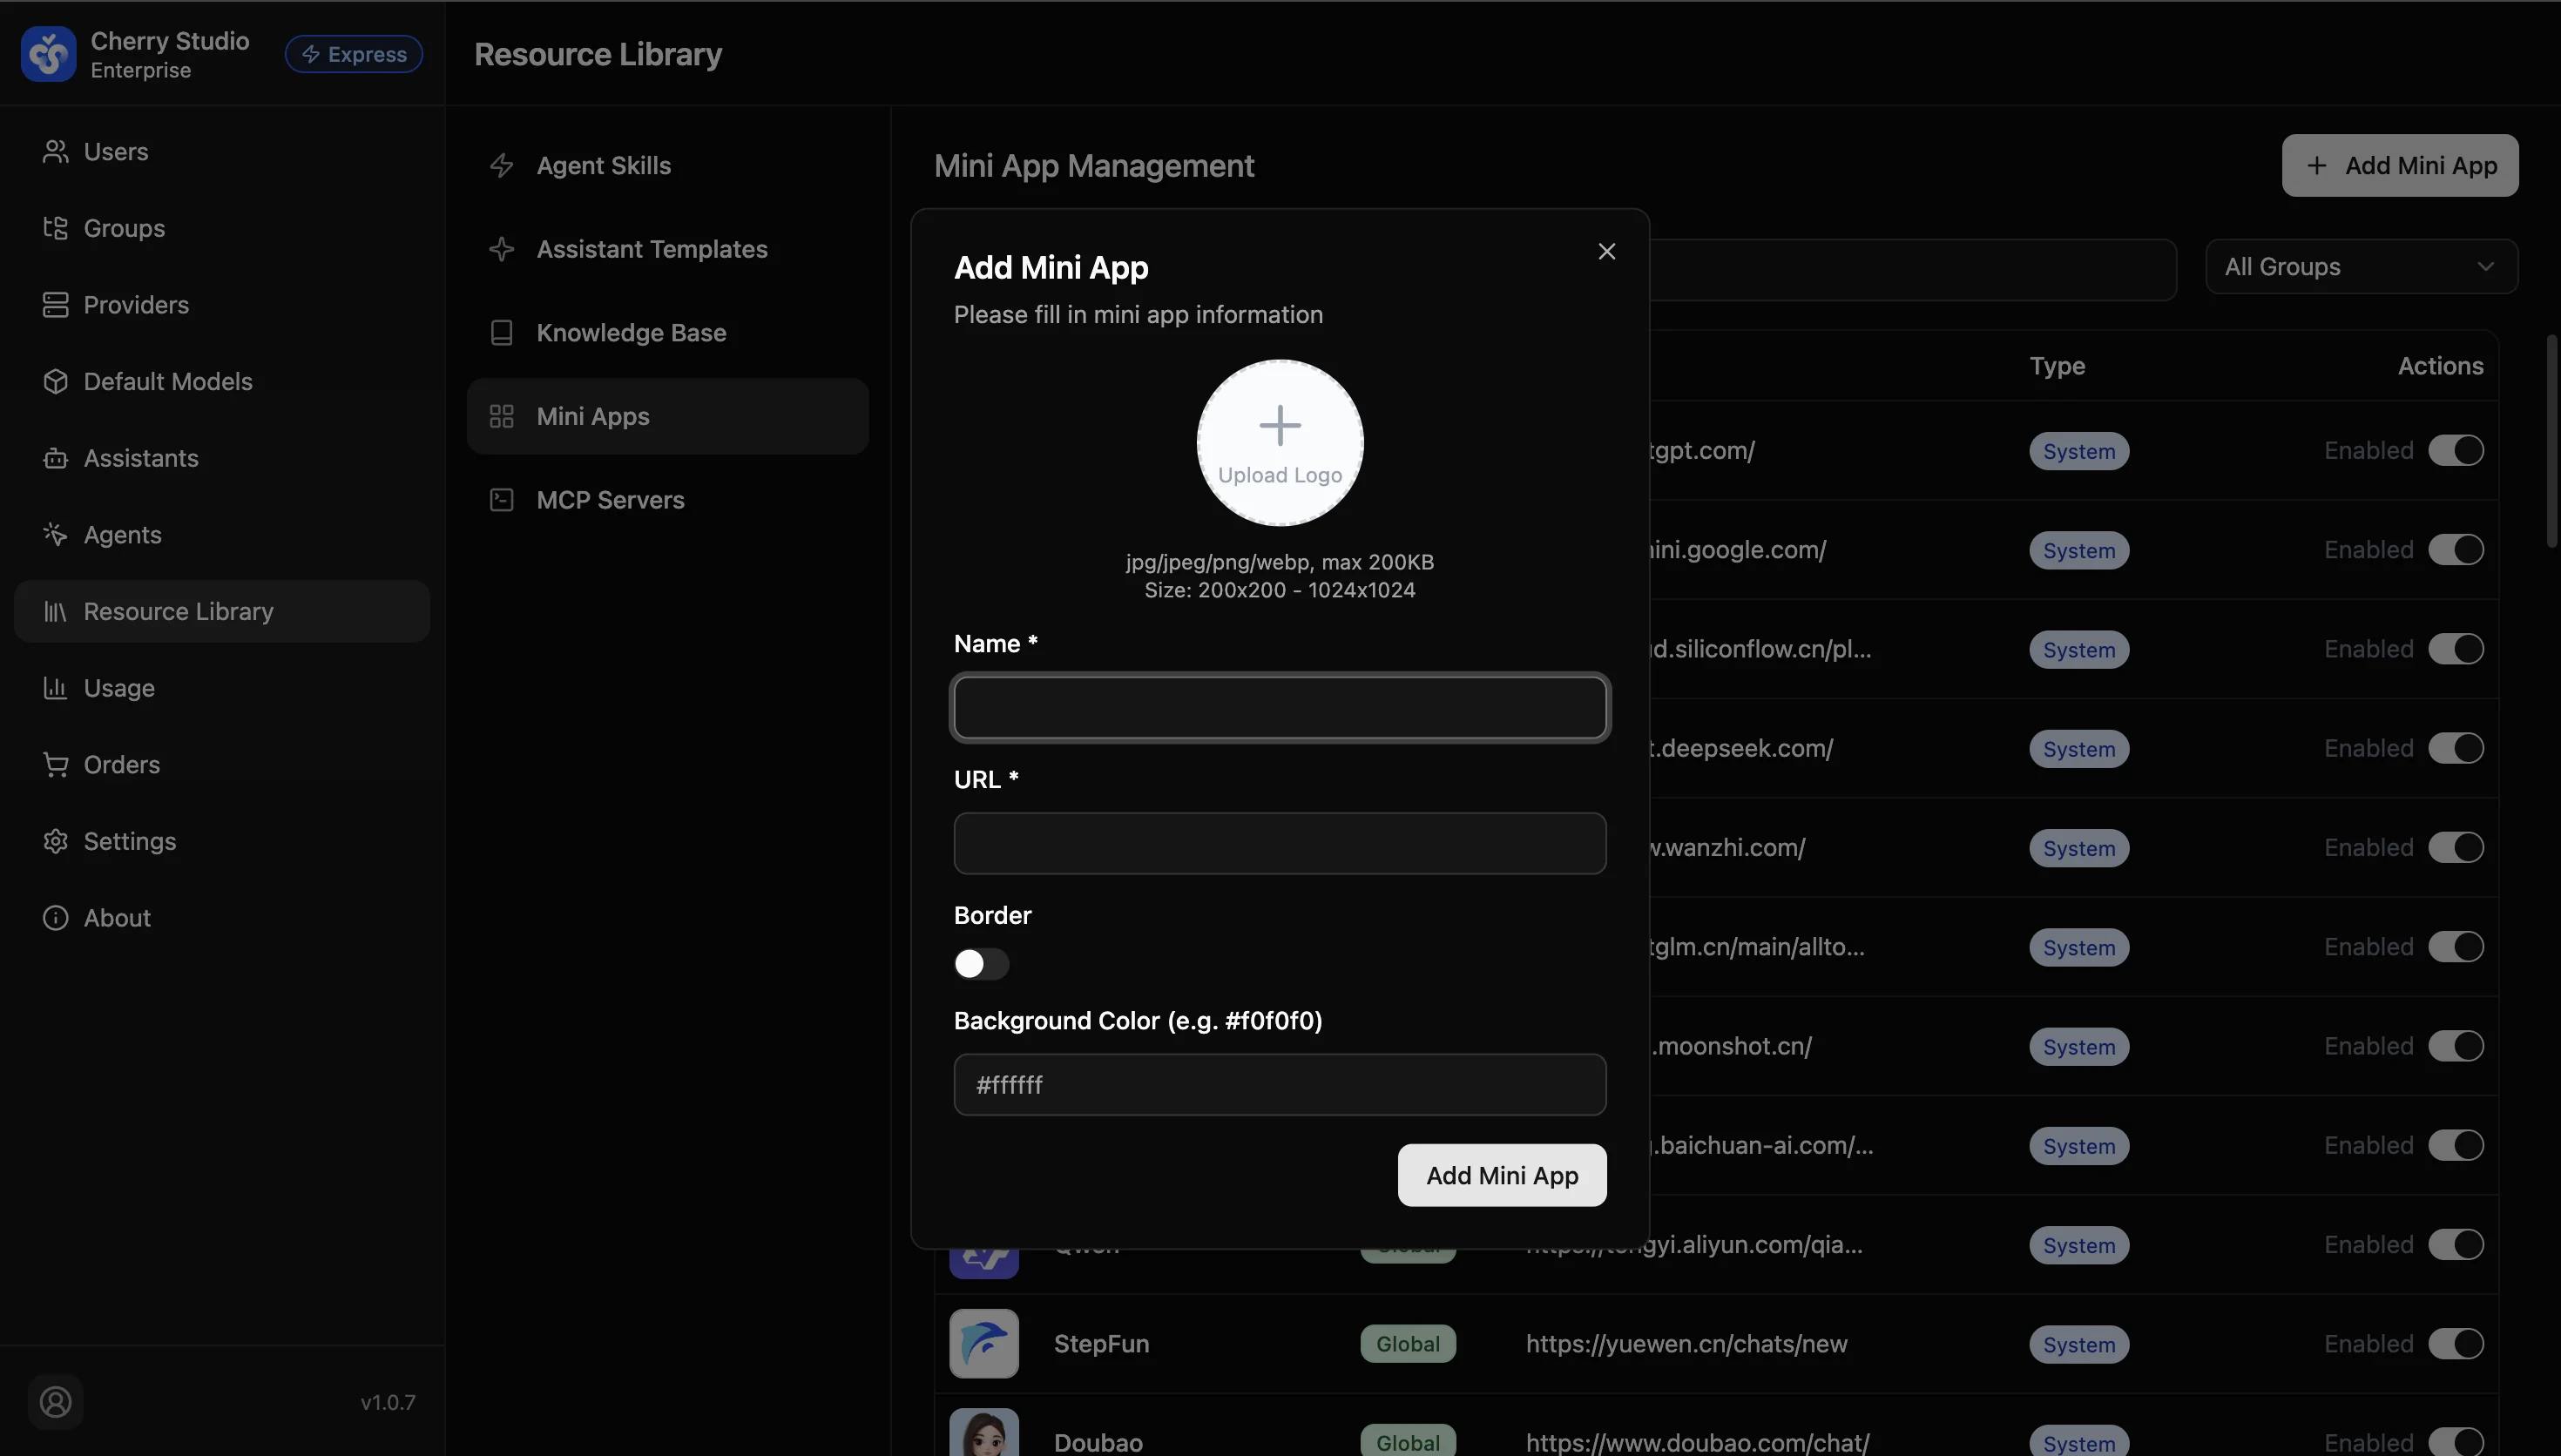Viewport: 2561px width, 1456px height.
Task: Open the Users page icon
Action: tap(55, 151)
